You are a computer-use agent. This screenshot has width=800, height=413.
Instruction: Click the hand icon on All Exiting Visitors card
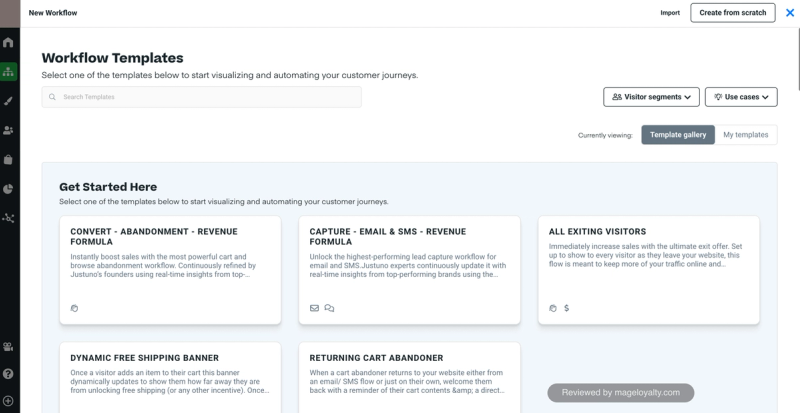(x=553, y=308)
